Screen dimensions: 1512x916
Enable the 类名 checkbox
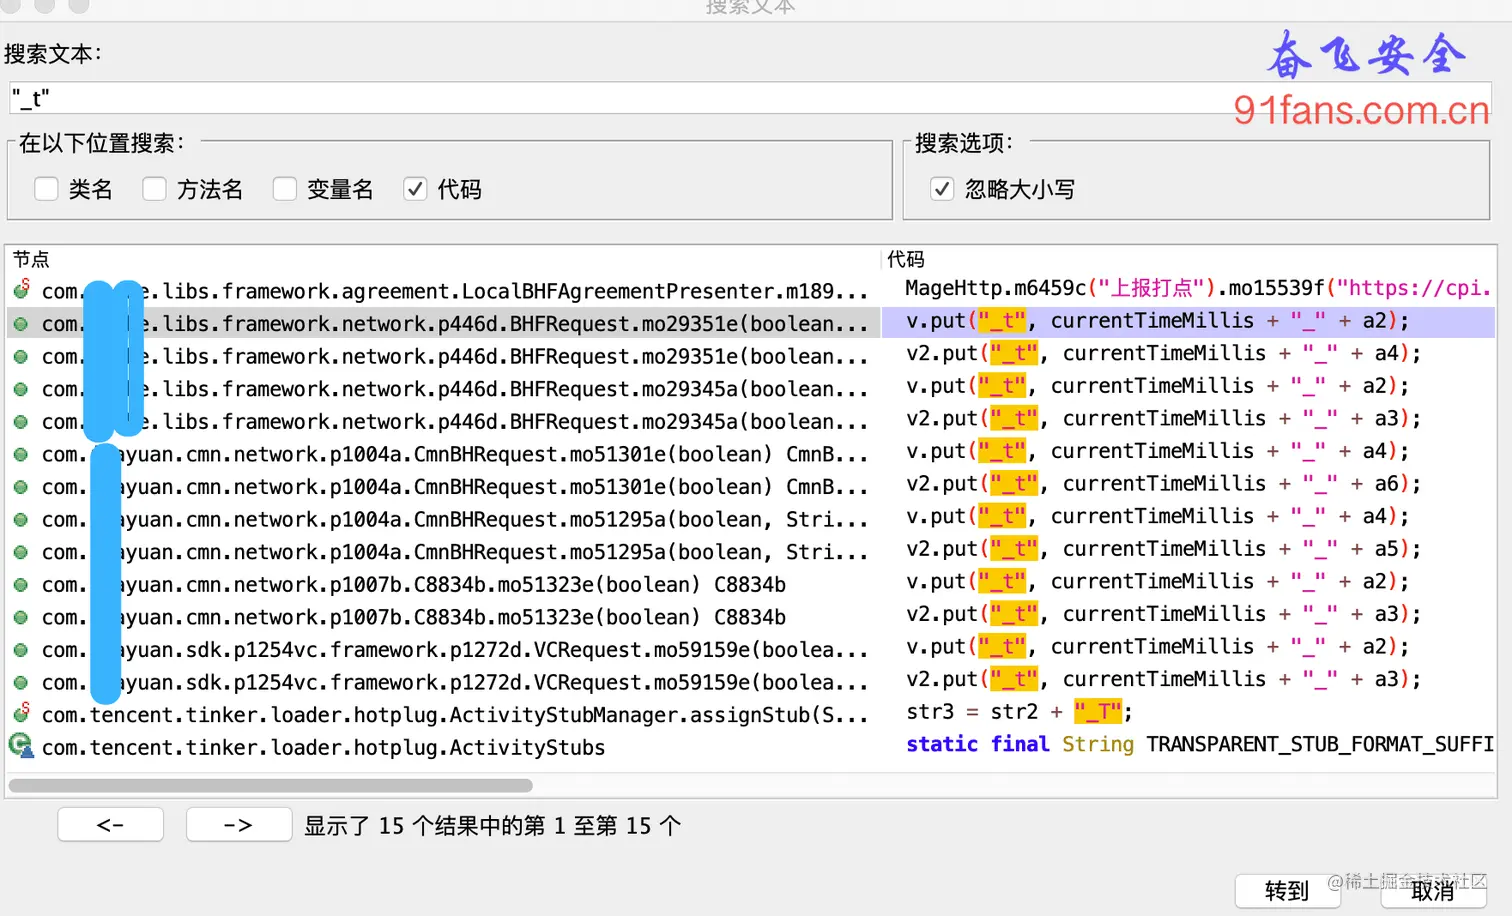pos(46,189)
